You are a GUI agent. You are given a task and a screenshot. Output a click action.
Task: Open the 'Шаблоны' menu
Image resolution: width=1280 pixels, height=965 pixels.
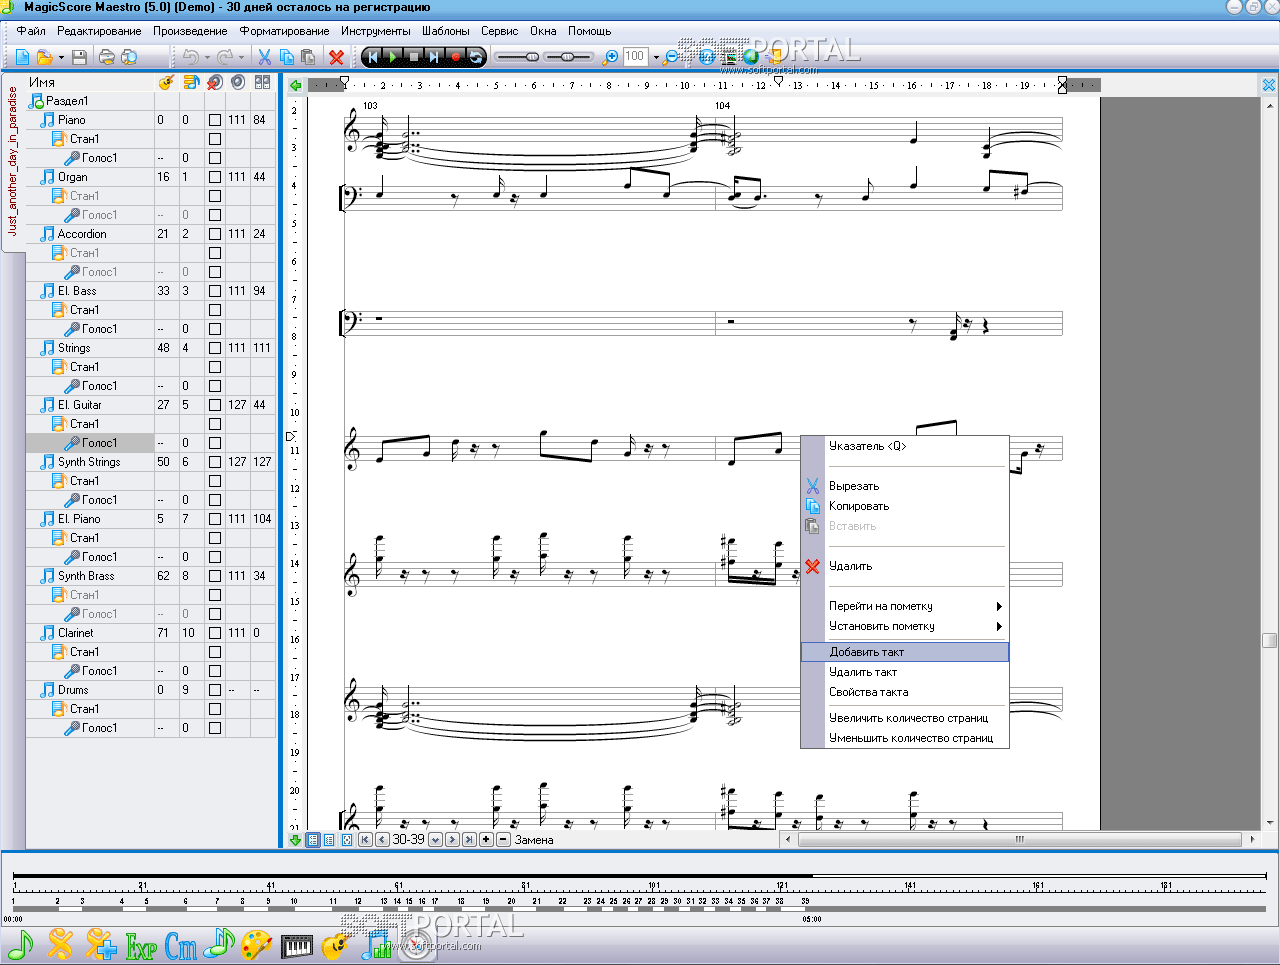coord(445,31)
